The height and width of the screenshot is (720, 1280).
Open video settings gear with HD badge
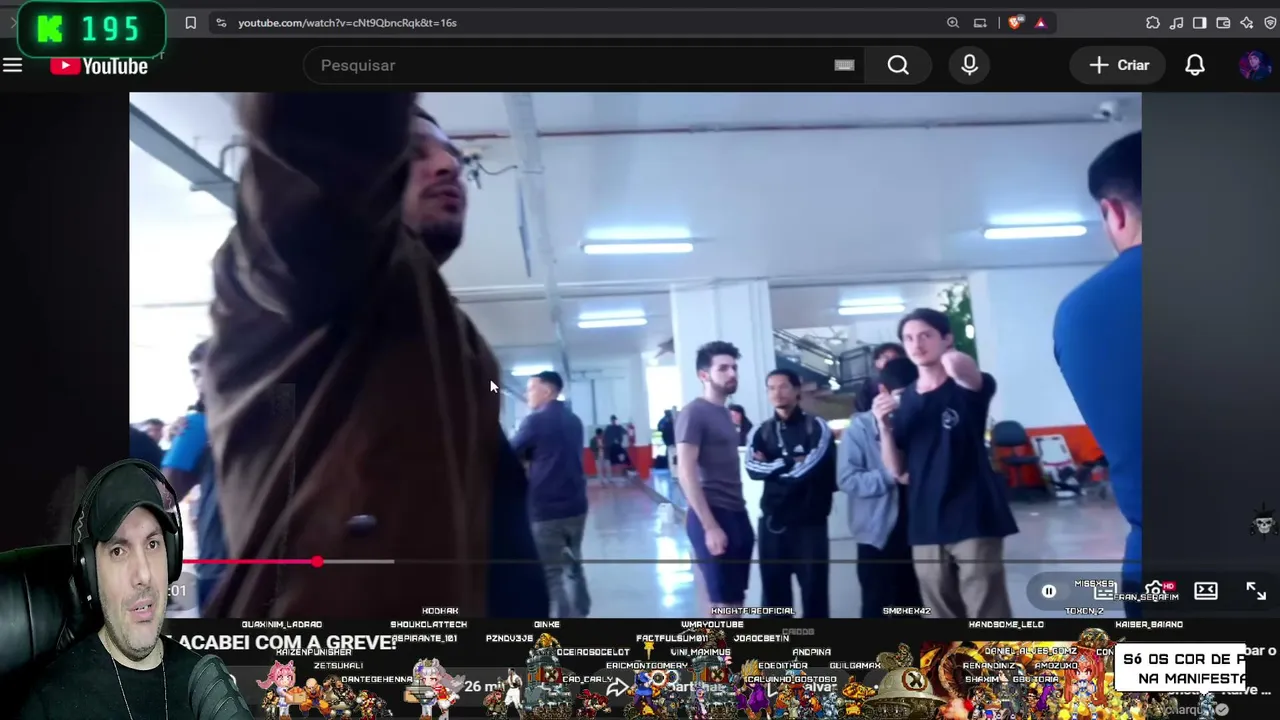click(x=1156, y=591)
